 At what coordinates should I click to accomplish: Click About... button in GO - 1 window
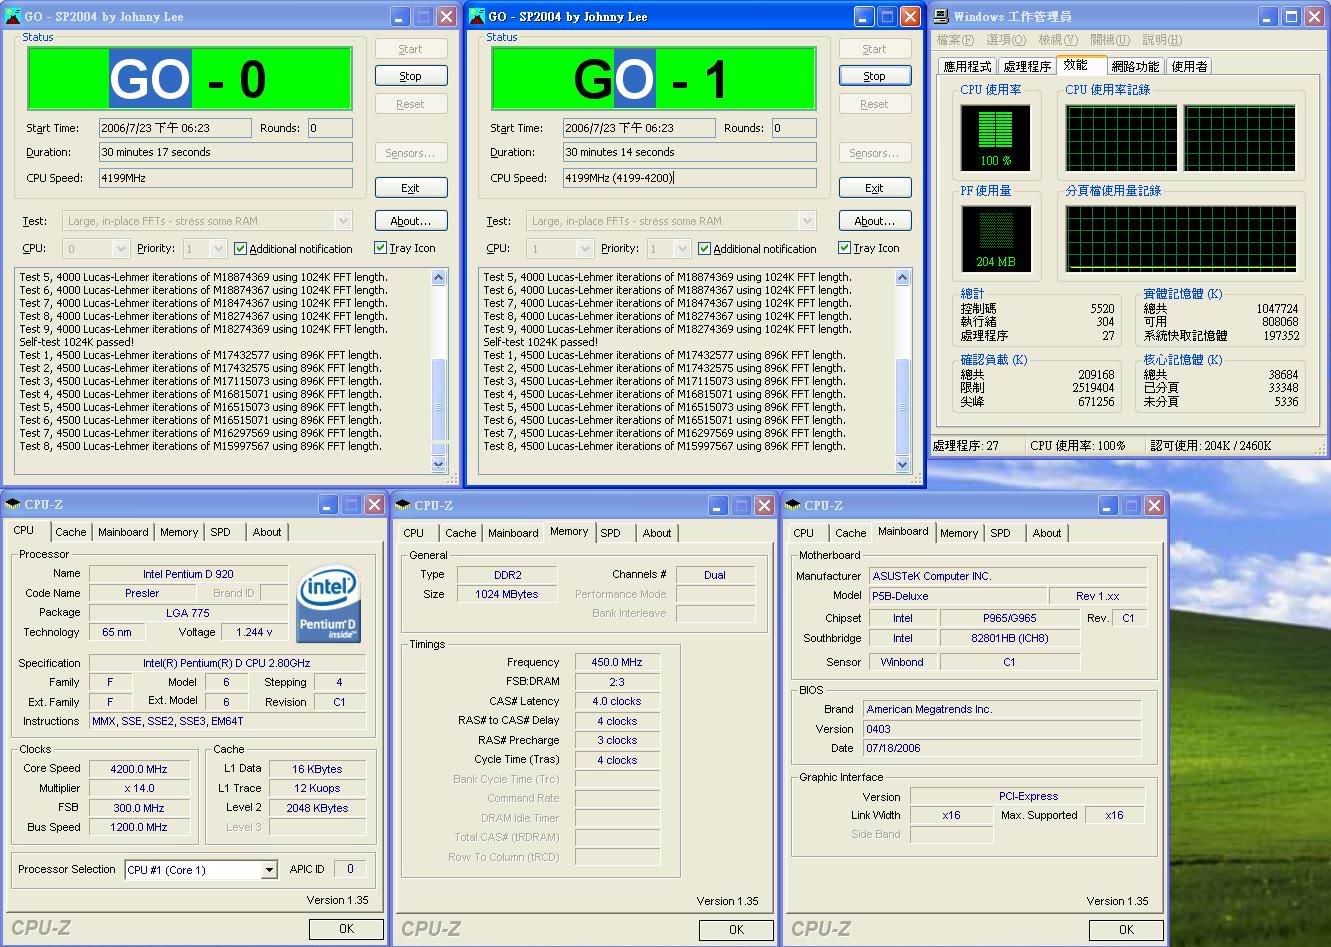click(x=875, y=221)
